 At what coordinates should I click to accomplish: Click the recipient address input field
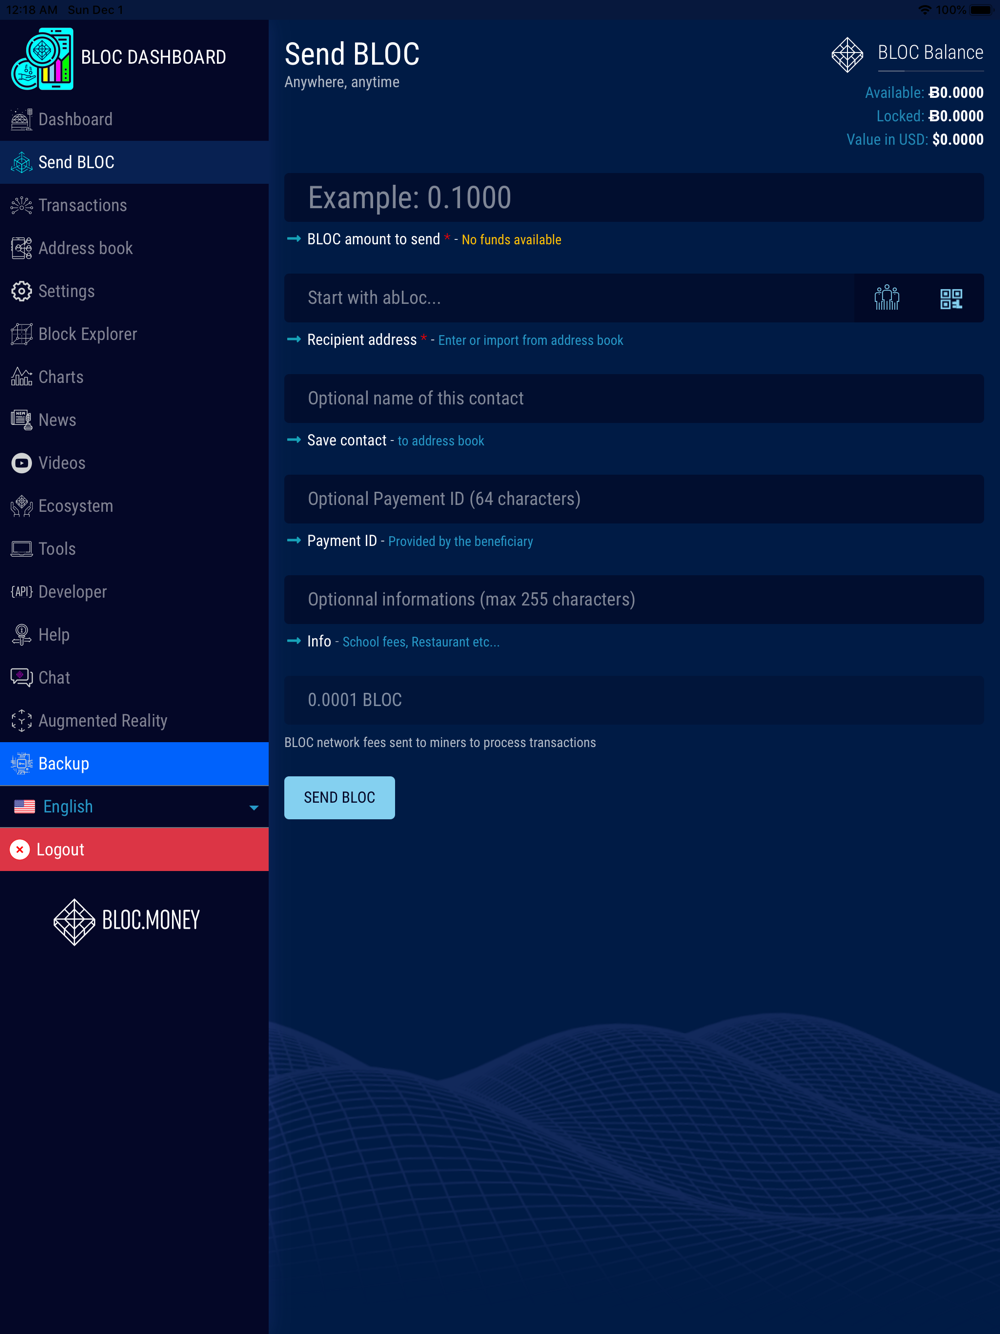(570, 298)
